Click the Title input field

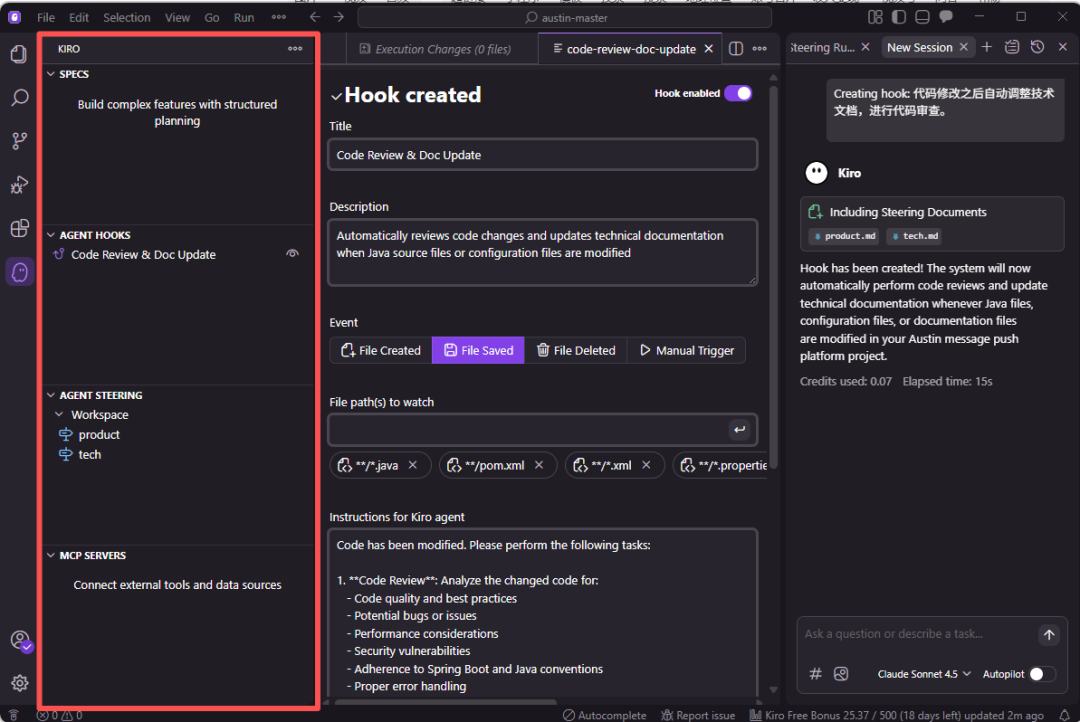tap(543, 155)
